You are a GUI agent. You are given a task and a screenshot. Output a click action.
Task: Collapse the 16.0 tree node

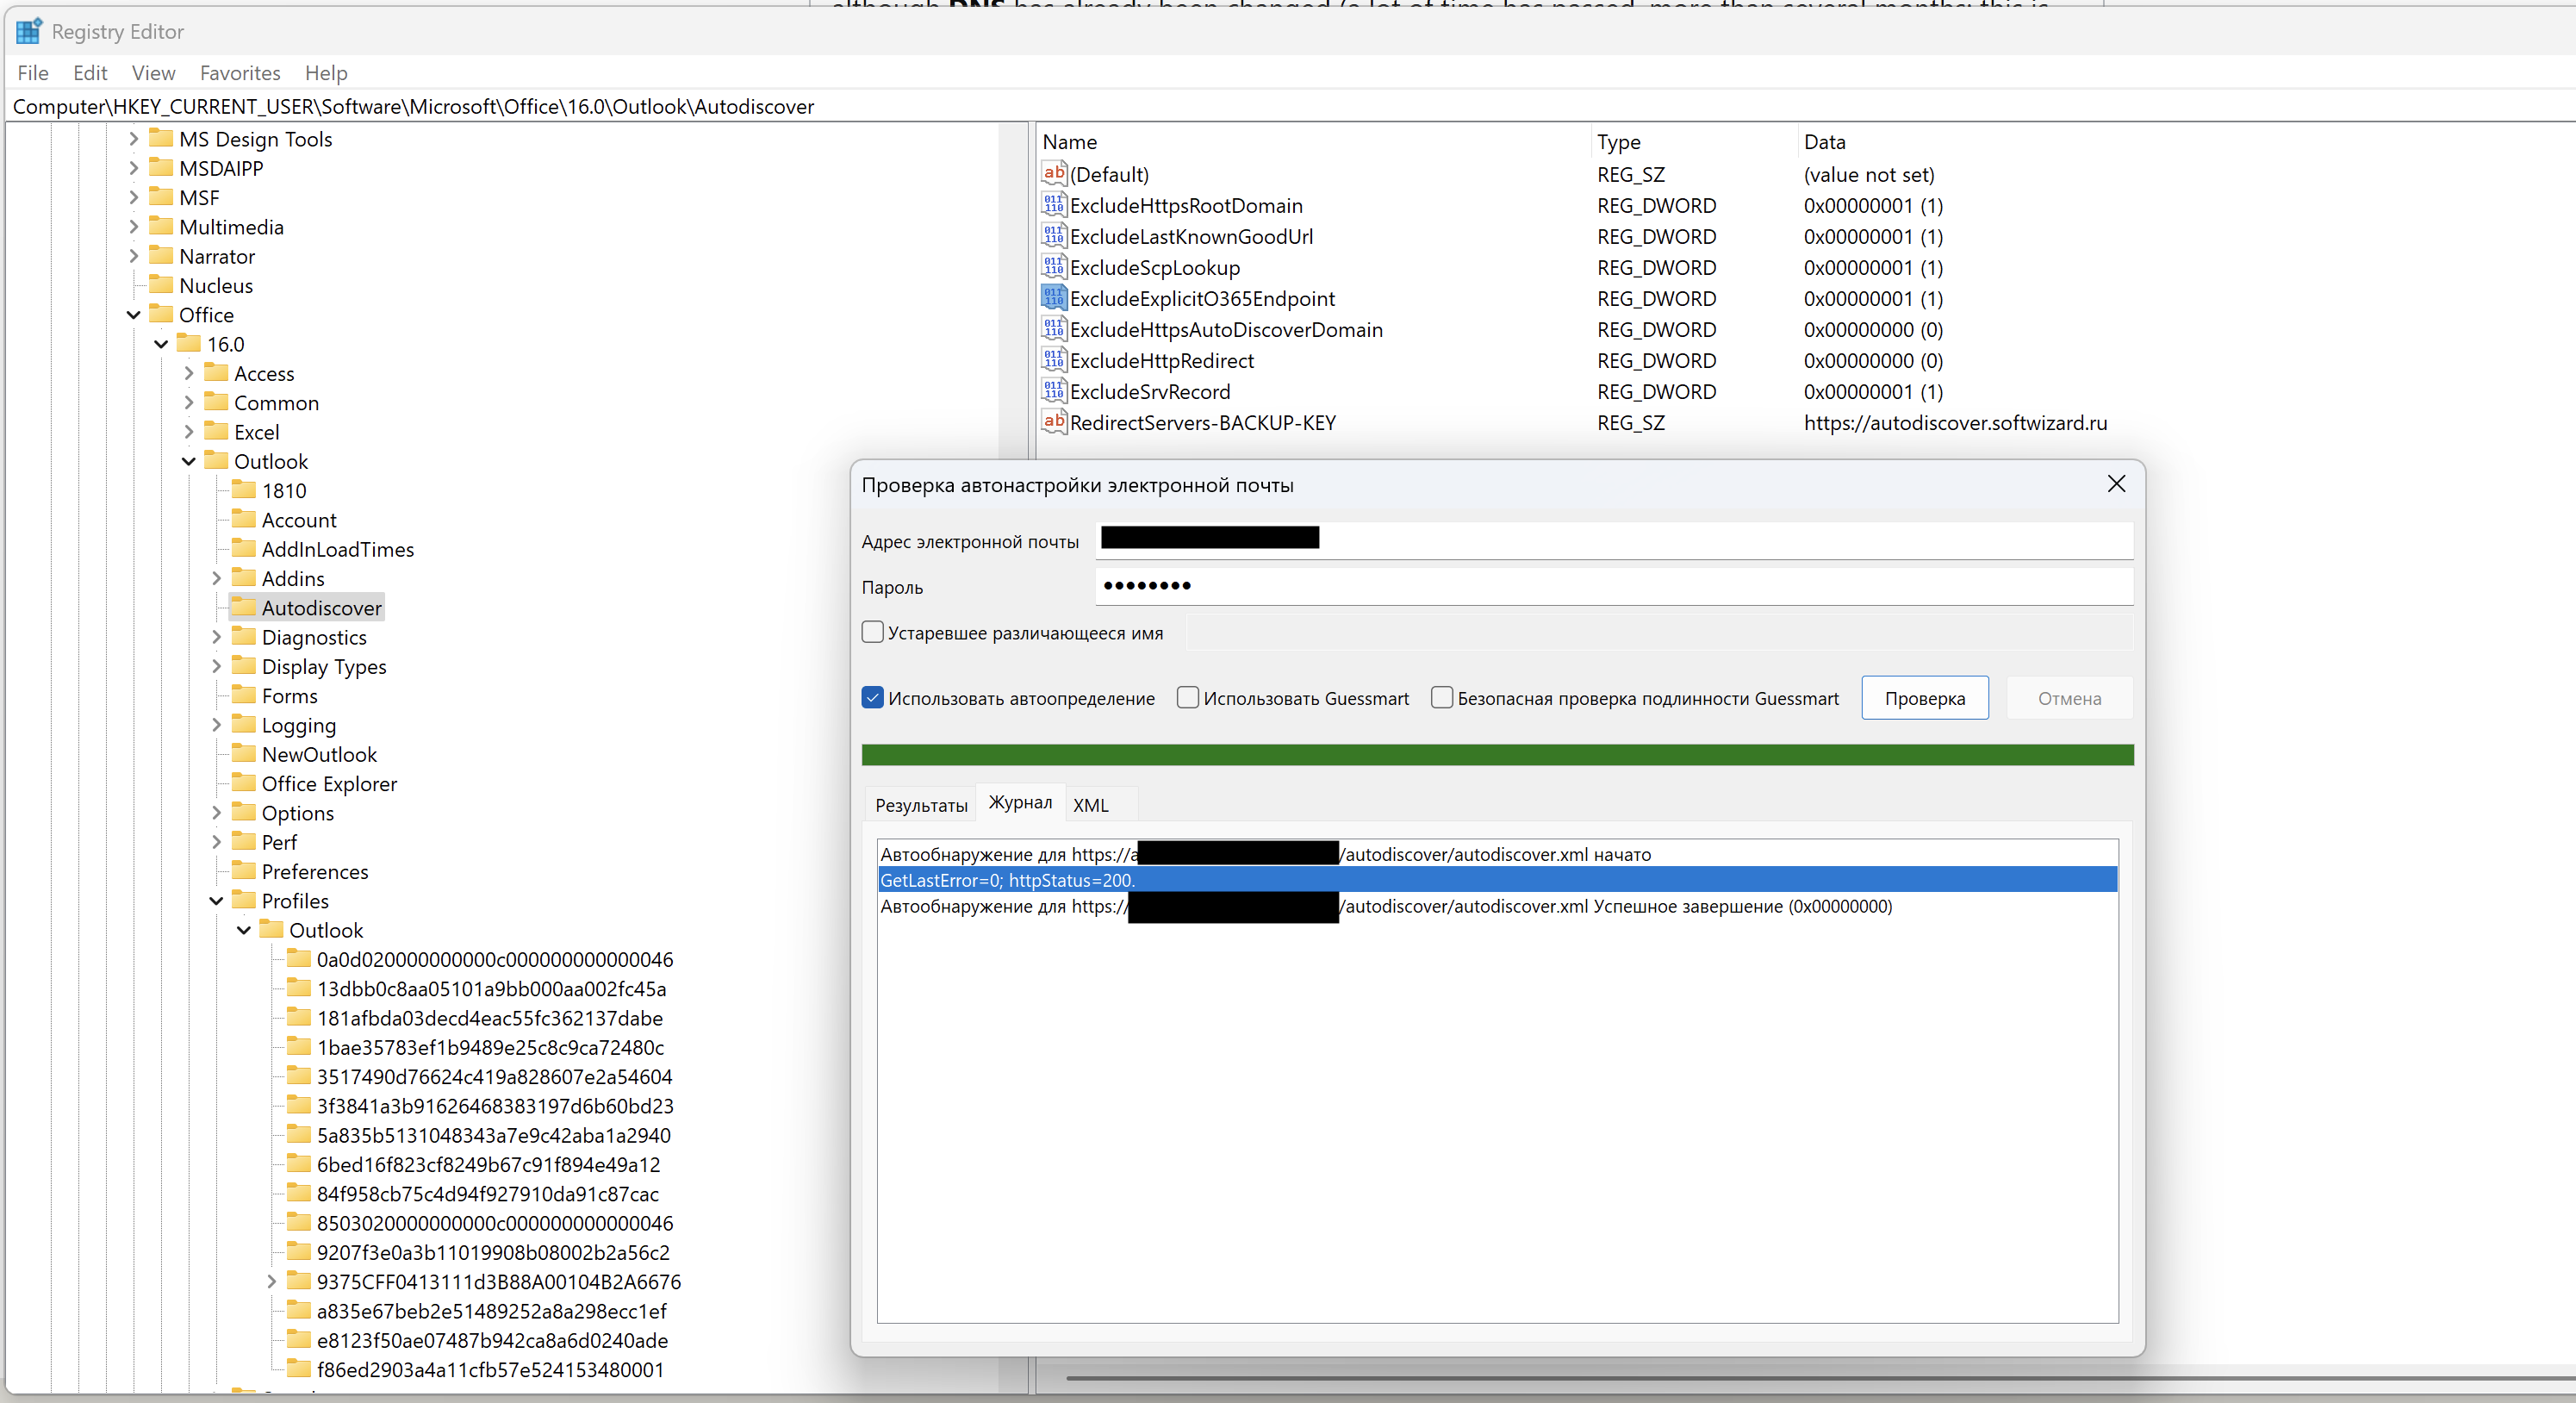161,344
